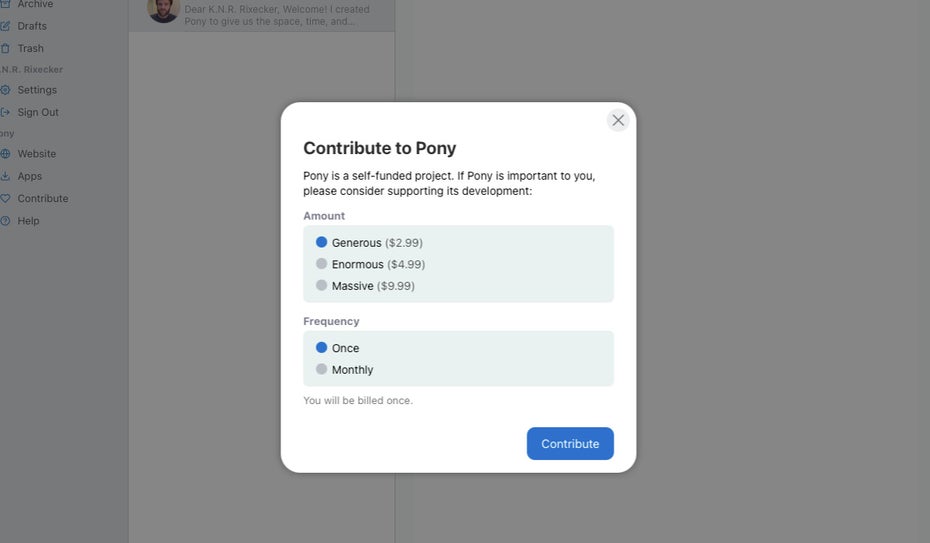Open the welcome message to K.N.R. Rixecker
Viewport: 930px width, 543px height.
[x=262, y=14]
